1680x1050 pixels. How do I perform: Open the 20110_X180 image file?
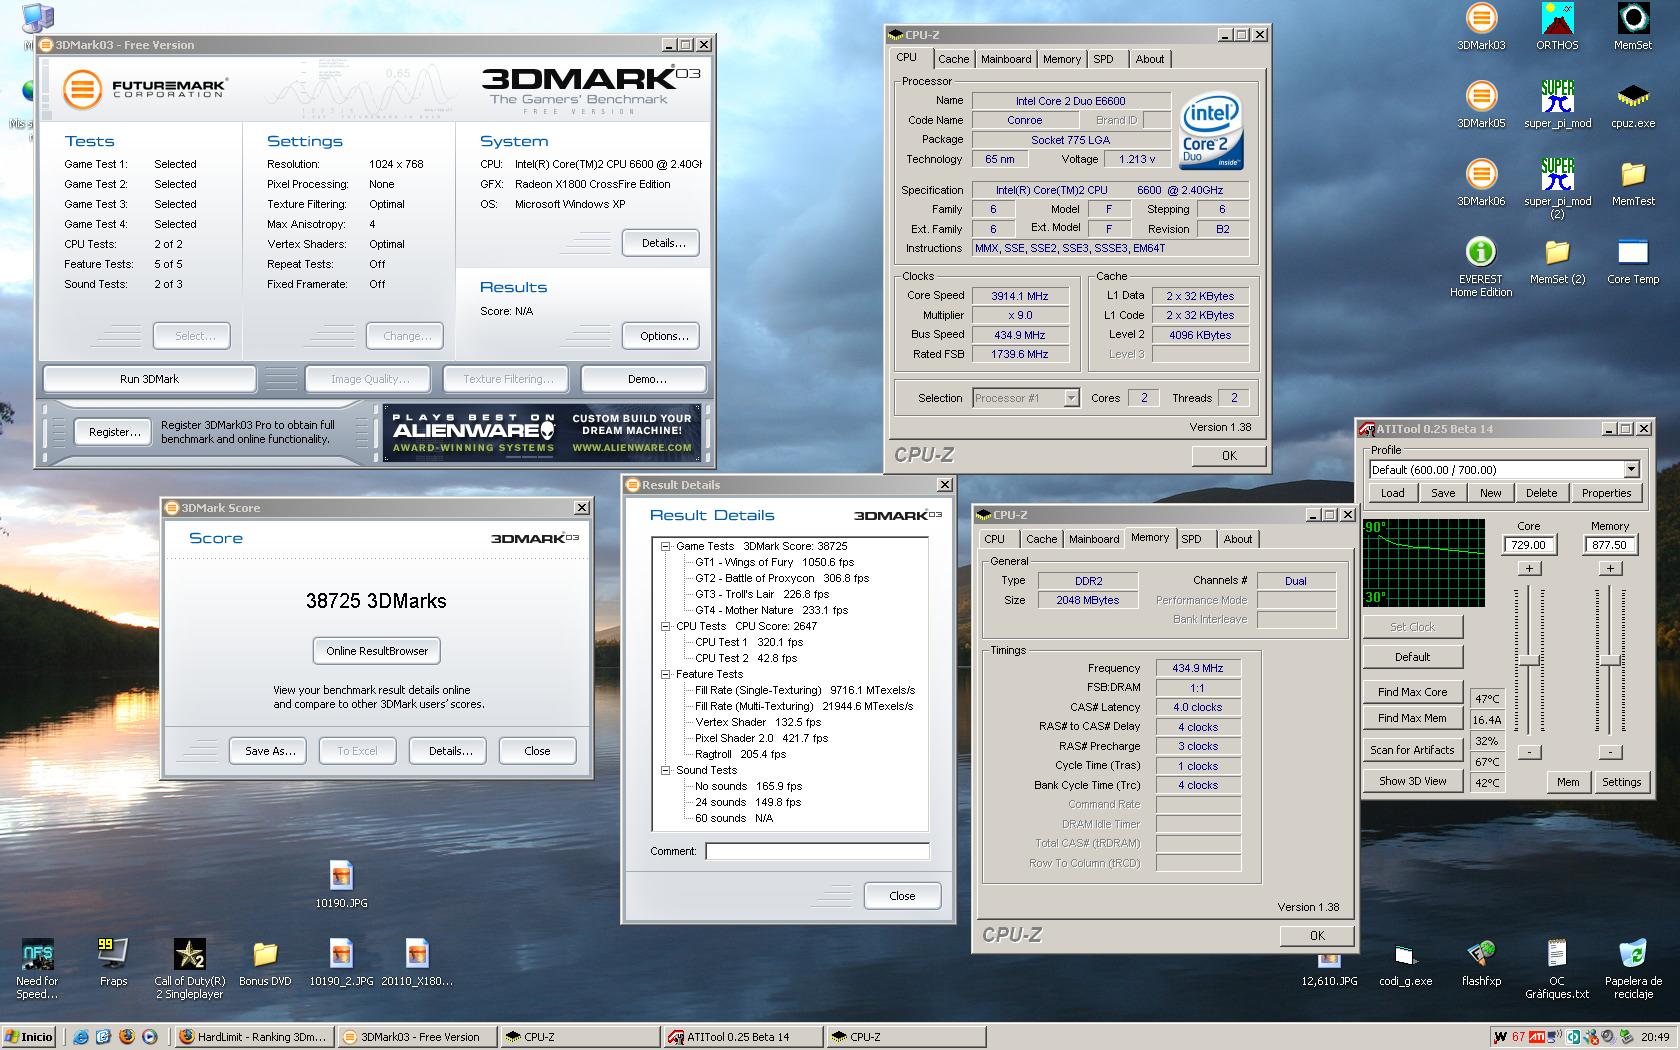pos(417,963)
